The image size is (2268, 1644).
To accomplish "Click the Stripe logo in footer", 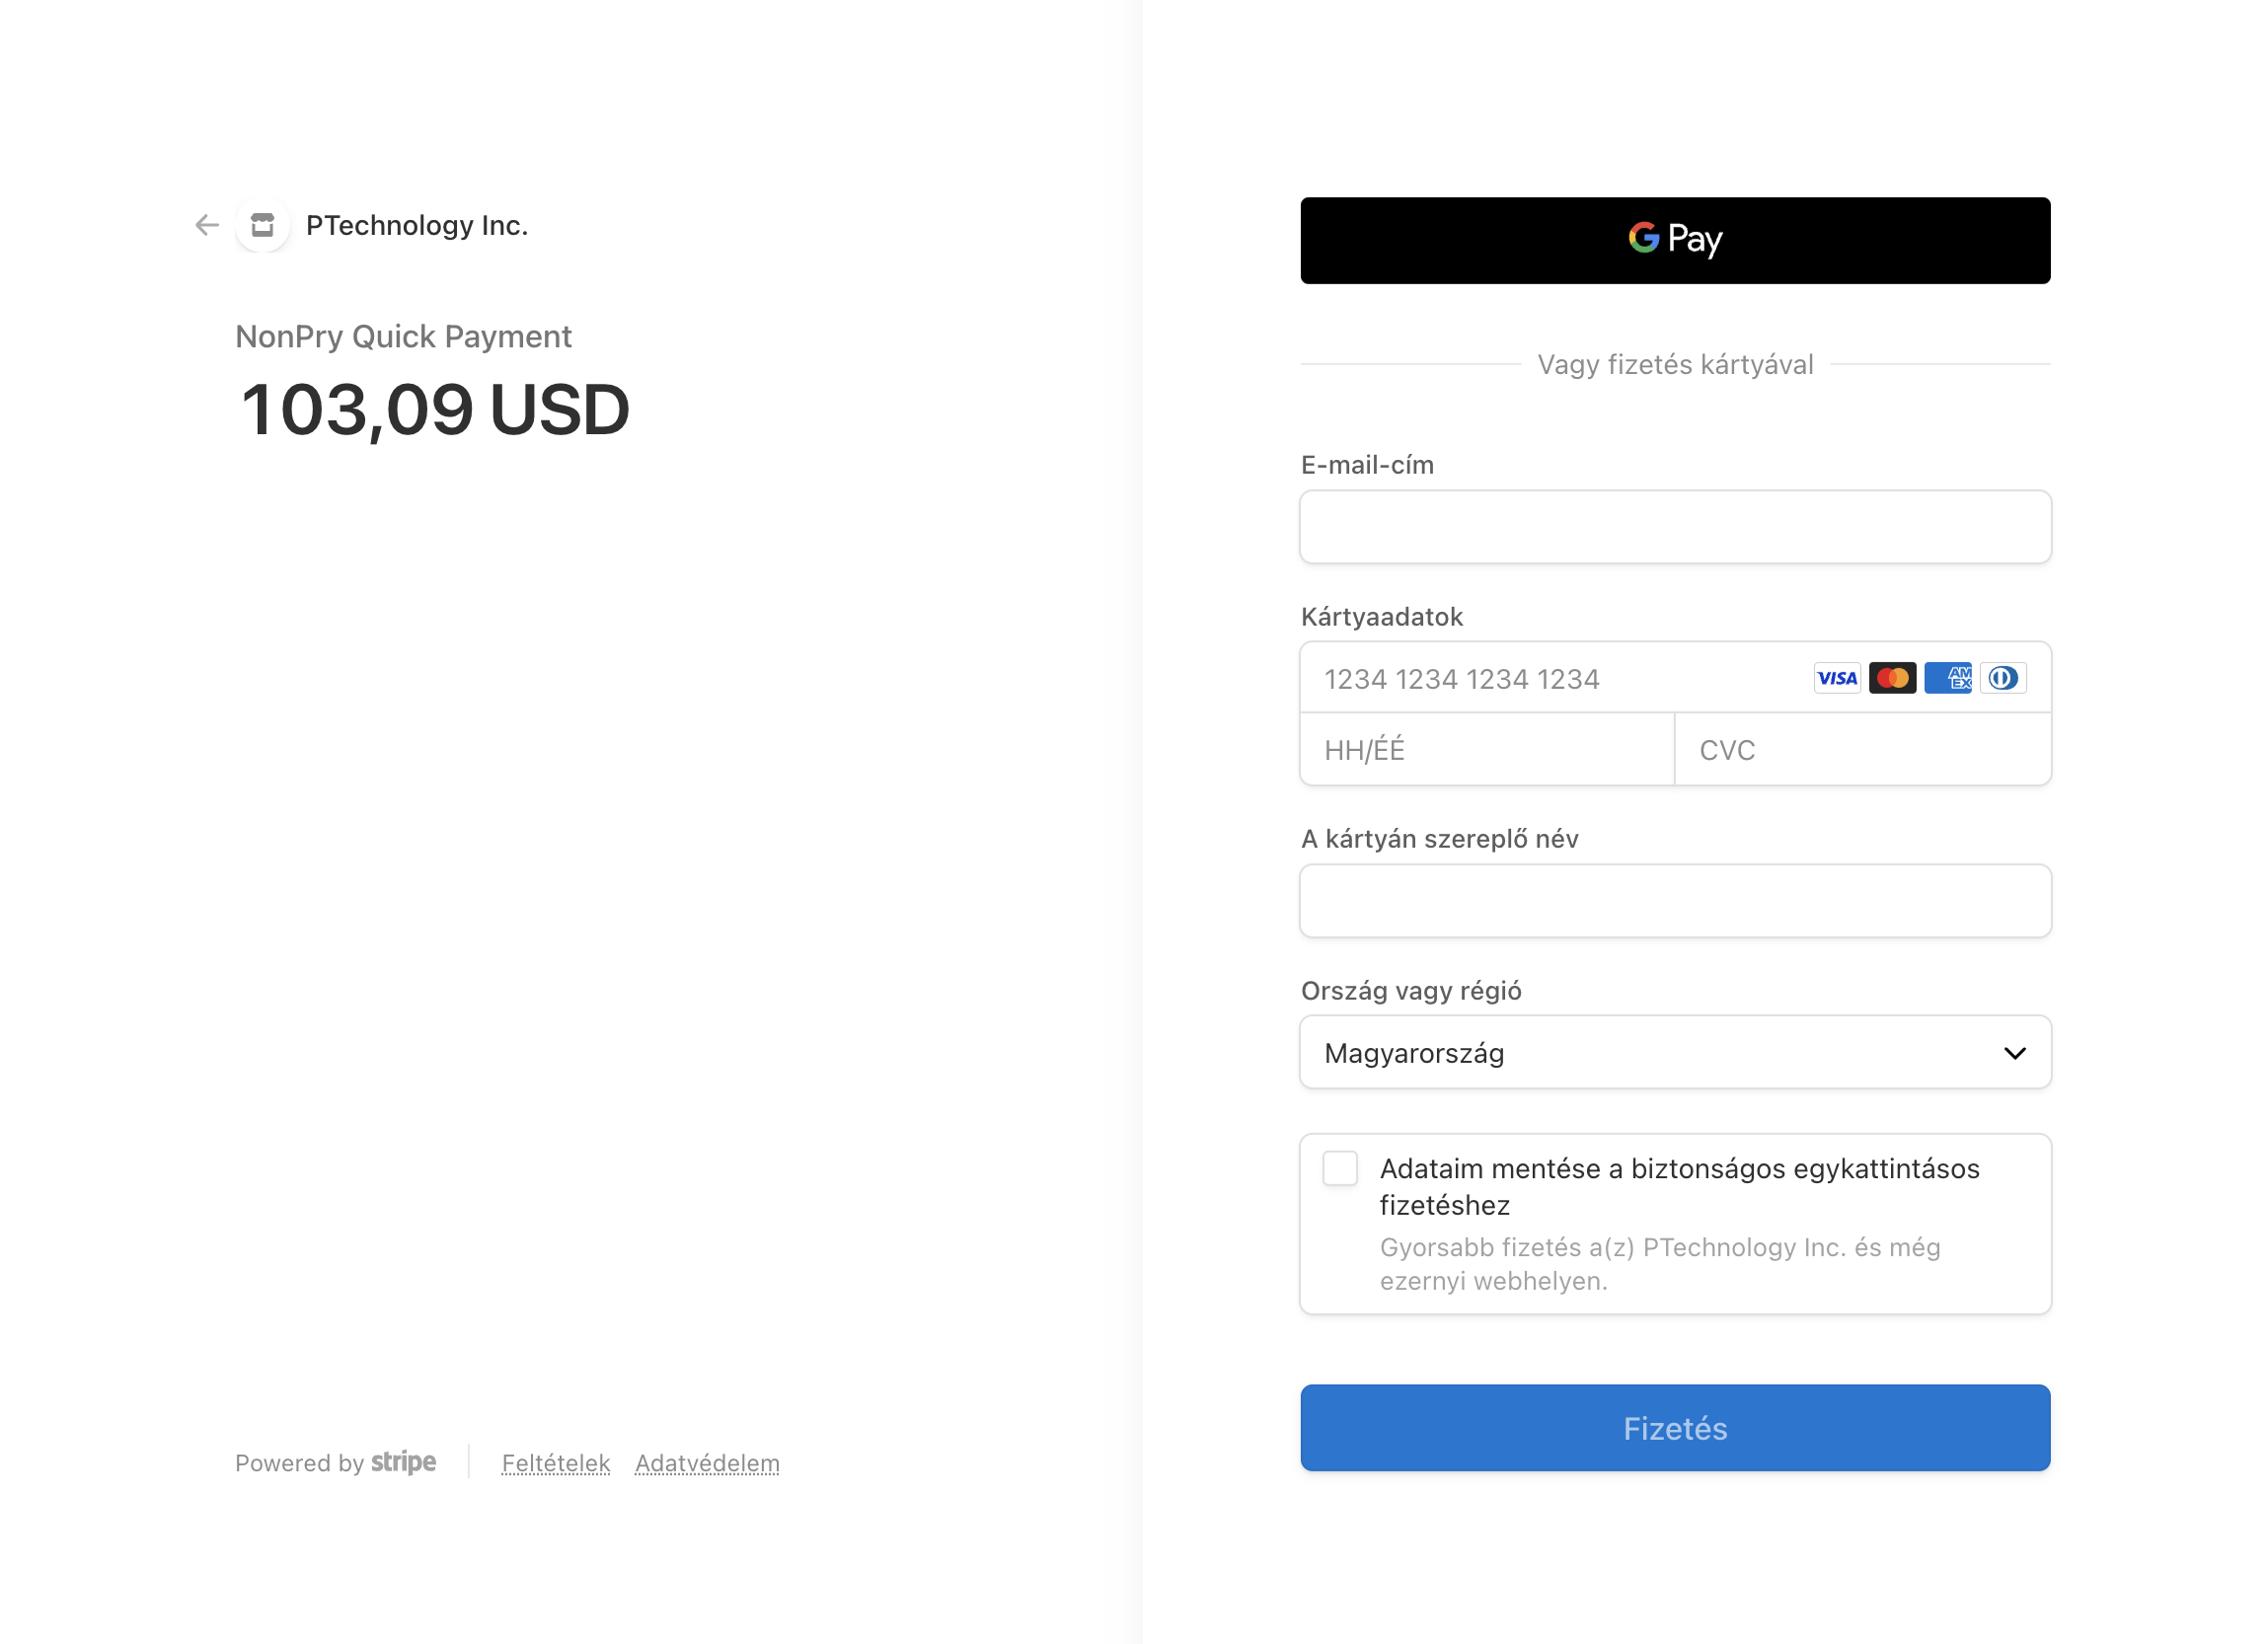I will (403, 1462).
